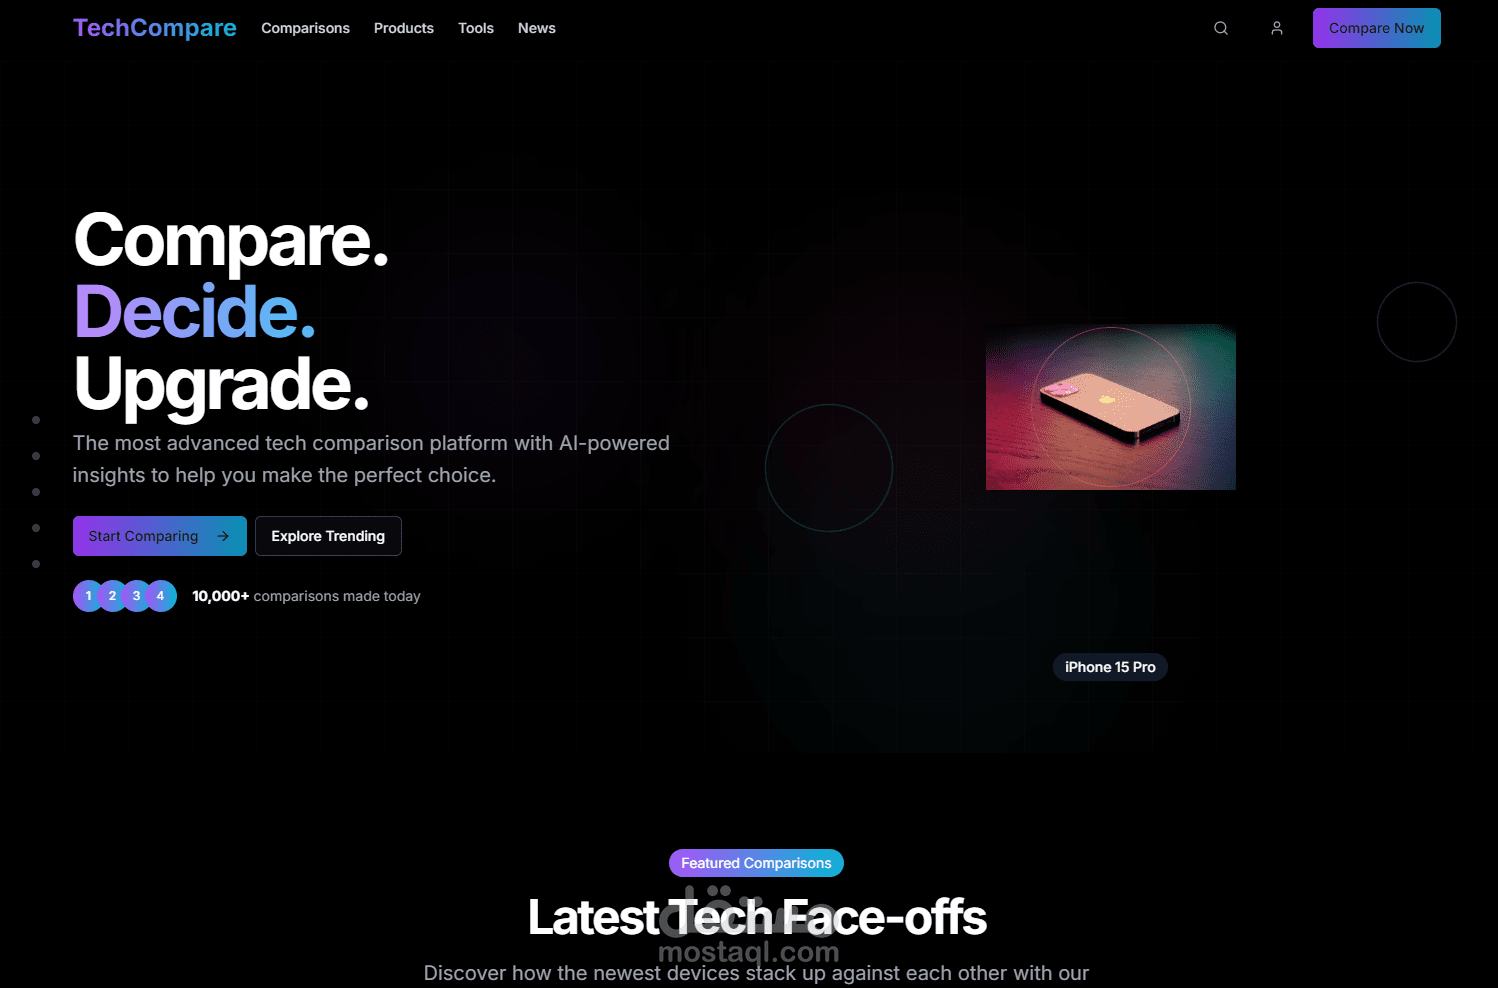Screen dimensions: 1498x988
Task: Select the third section indicator dot
Action: pyautogui.click(x=36, y=492)
